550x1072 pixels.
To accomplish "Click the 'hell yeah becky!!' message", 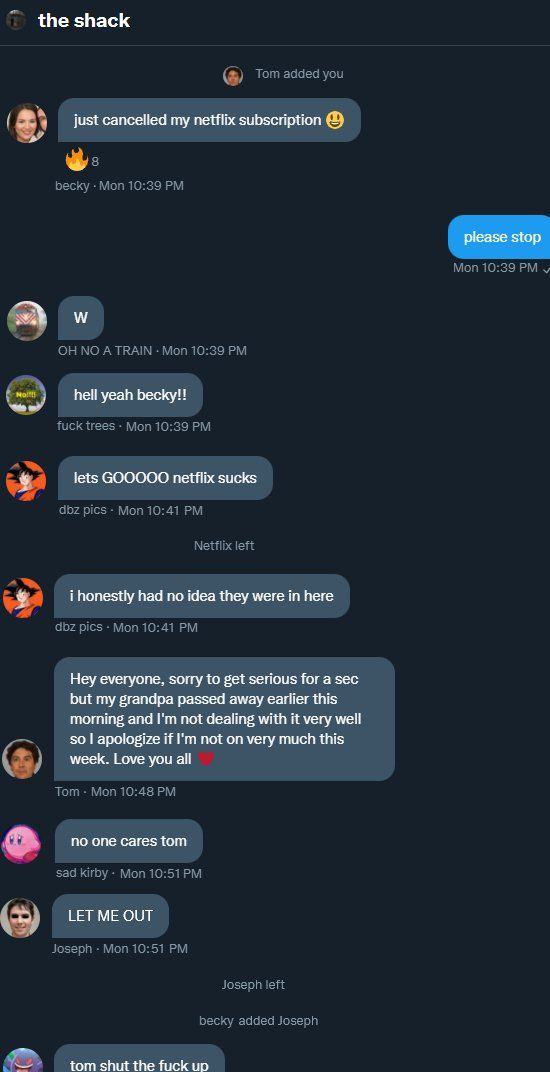I will (x=130, y=395).
